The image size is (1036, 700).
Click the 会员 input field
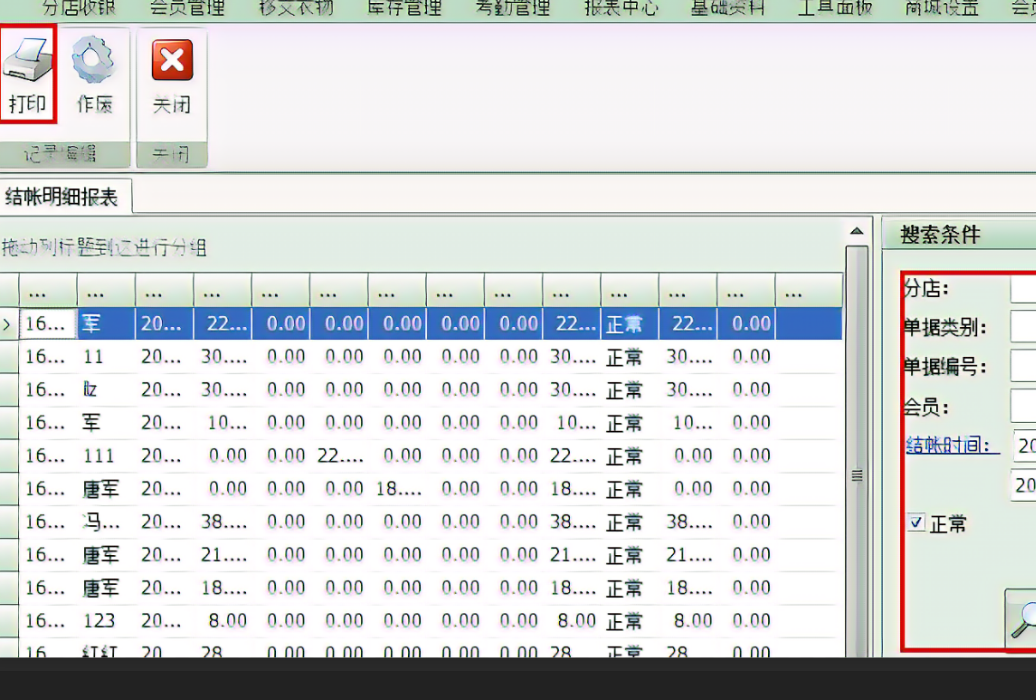(1022, 406)
